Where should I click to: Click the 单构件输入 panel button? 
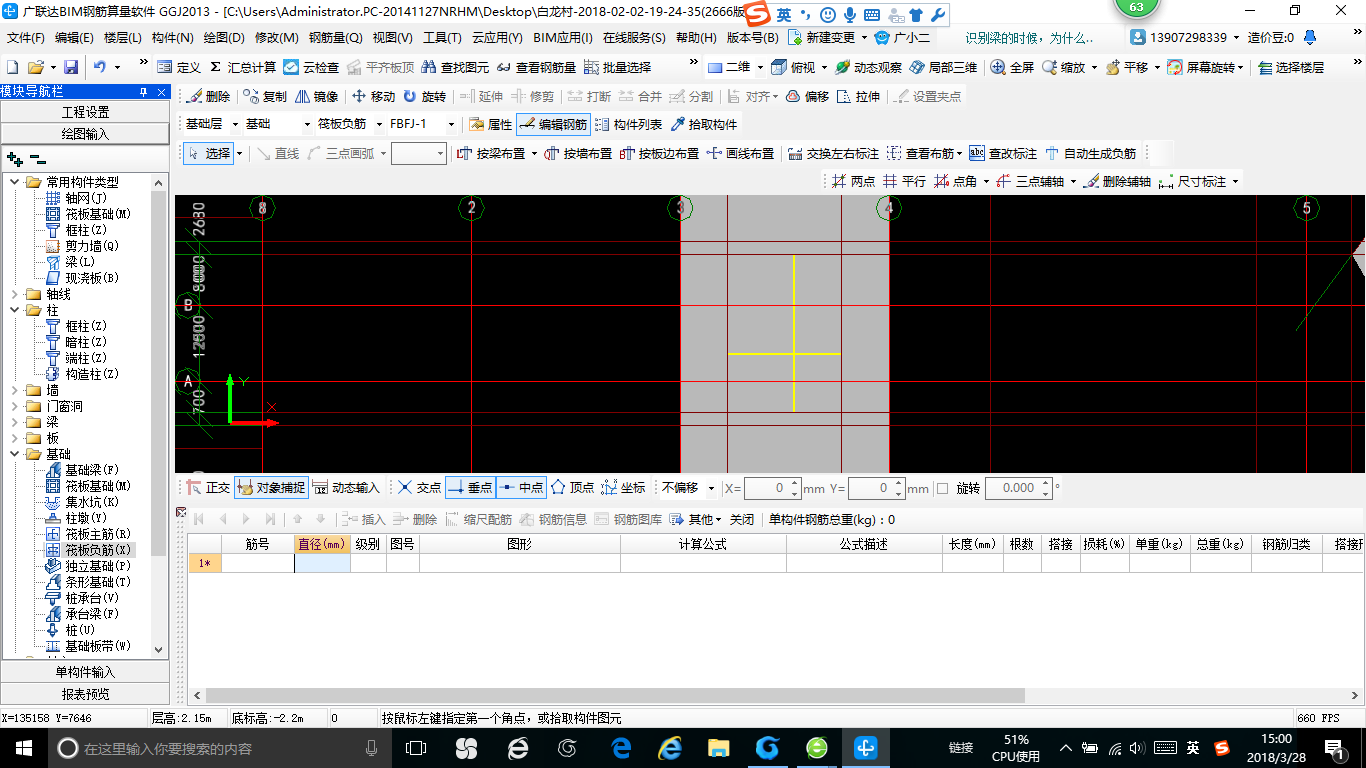click(x=85, y=672)
